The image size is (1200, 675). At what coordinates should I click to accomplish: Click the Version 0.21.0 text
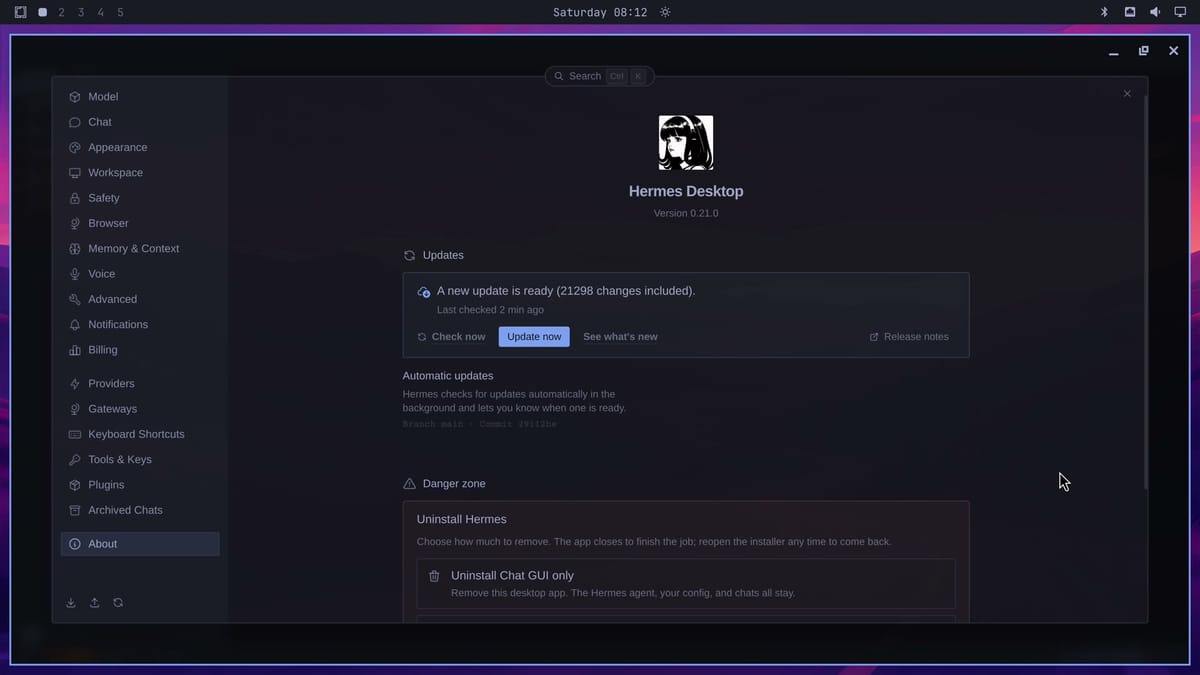coord(686,213)
